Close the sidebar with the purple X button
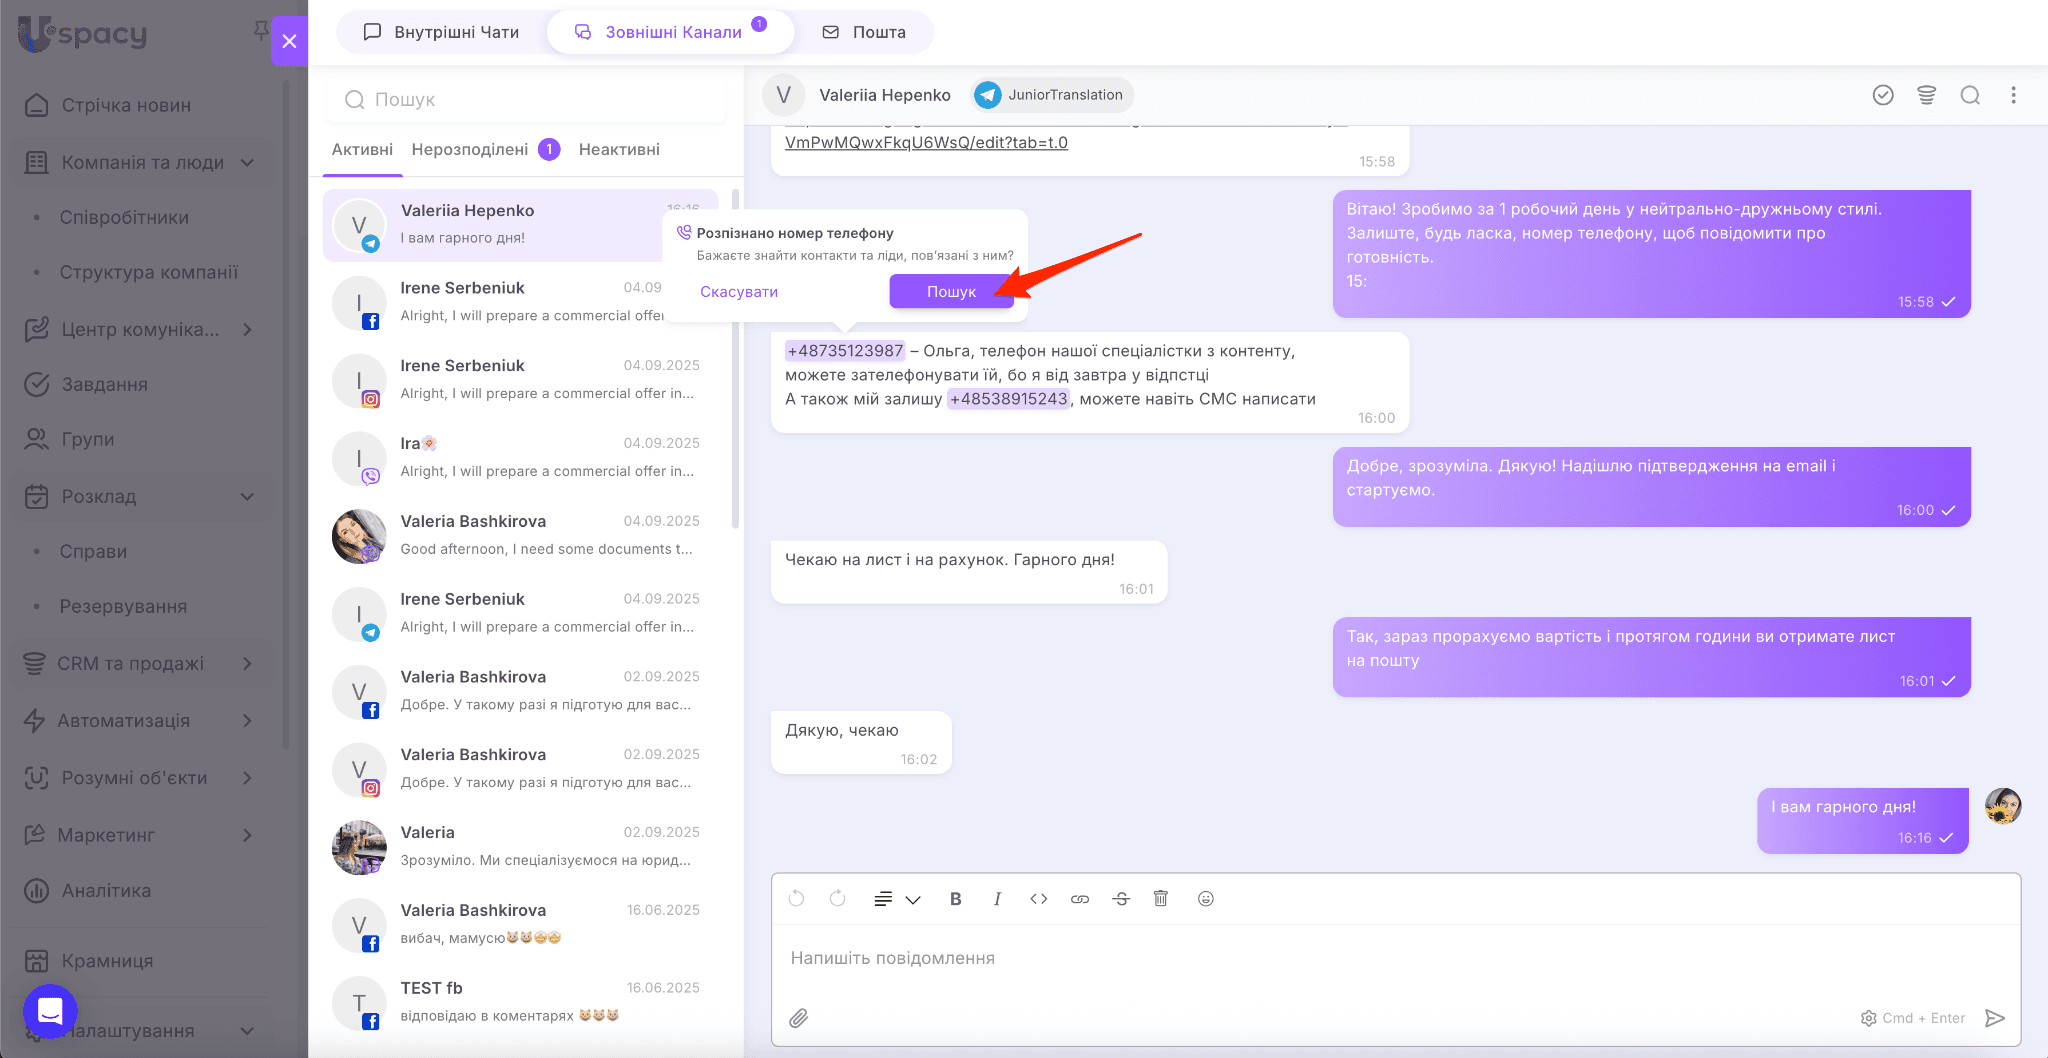 (x=289, y=41)
